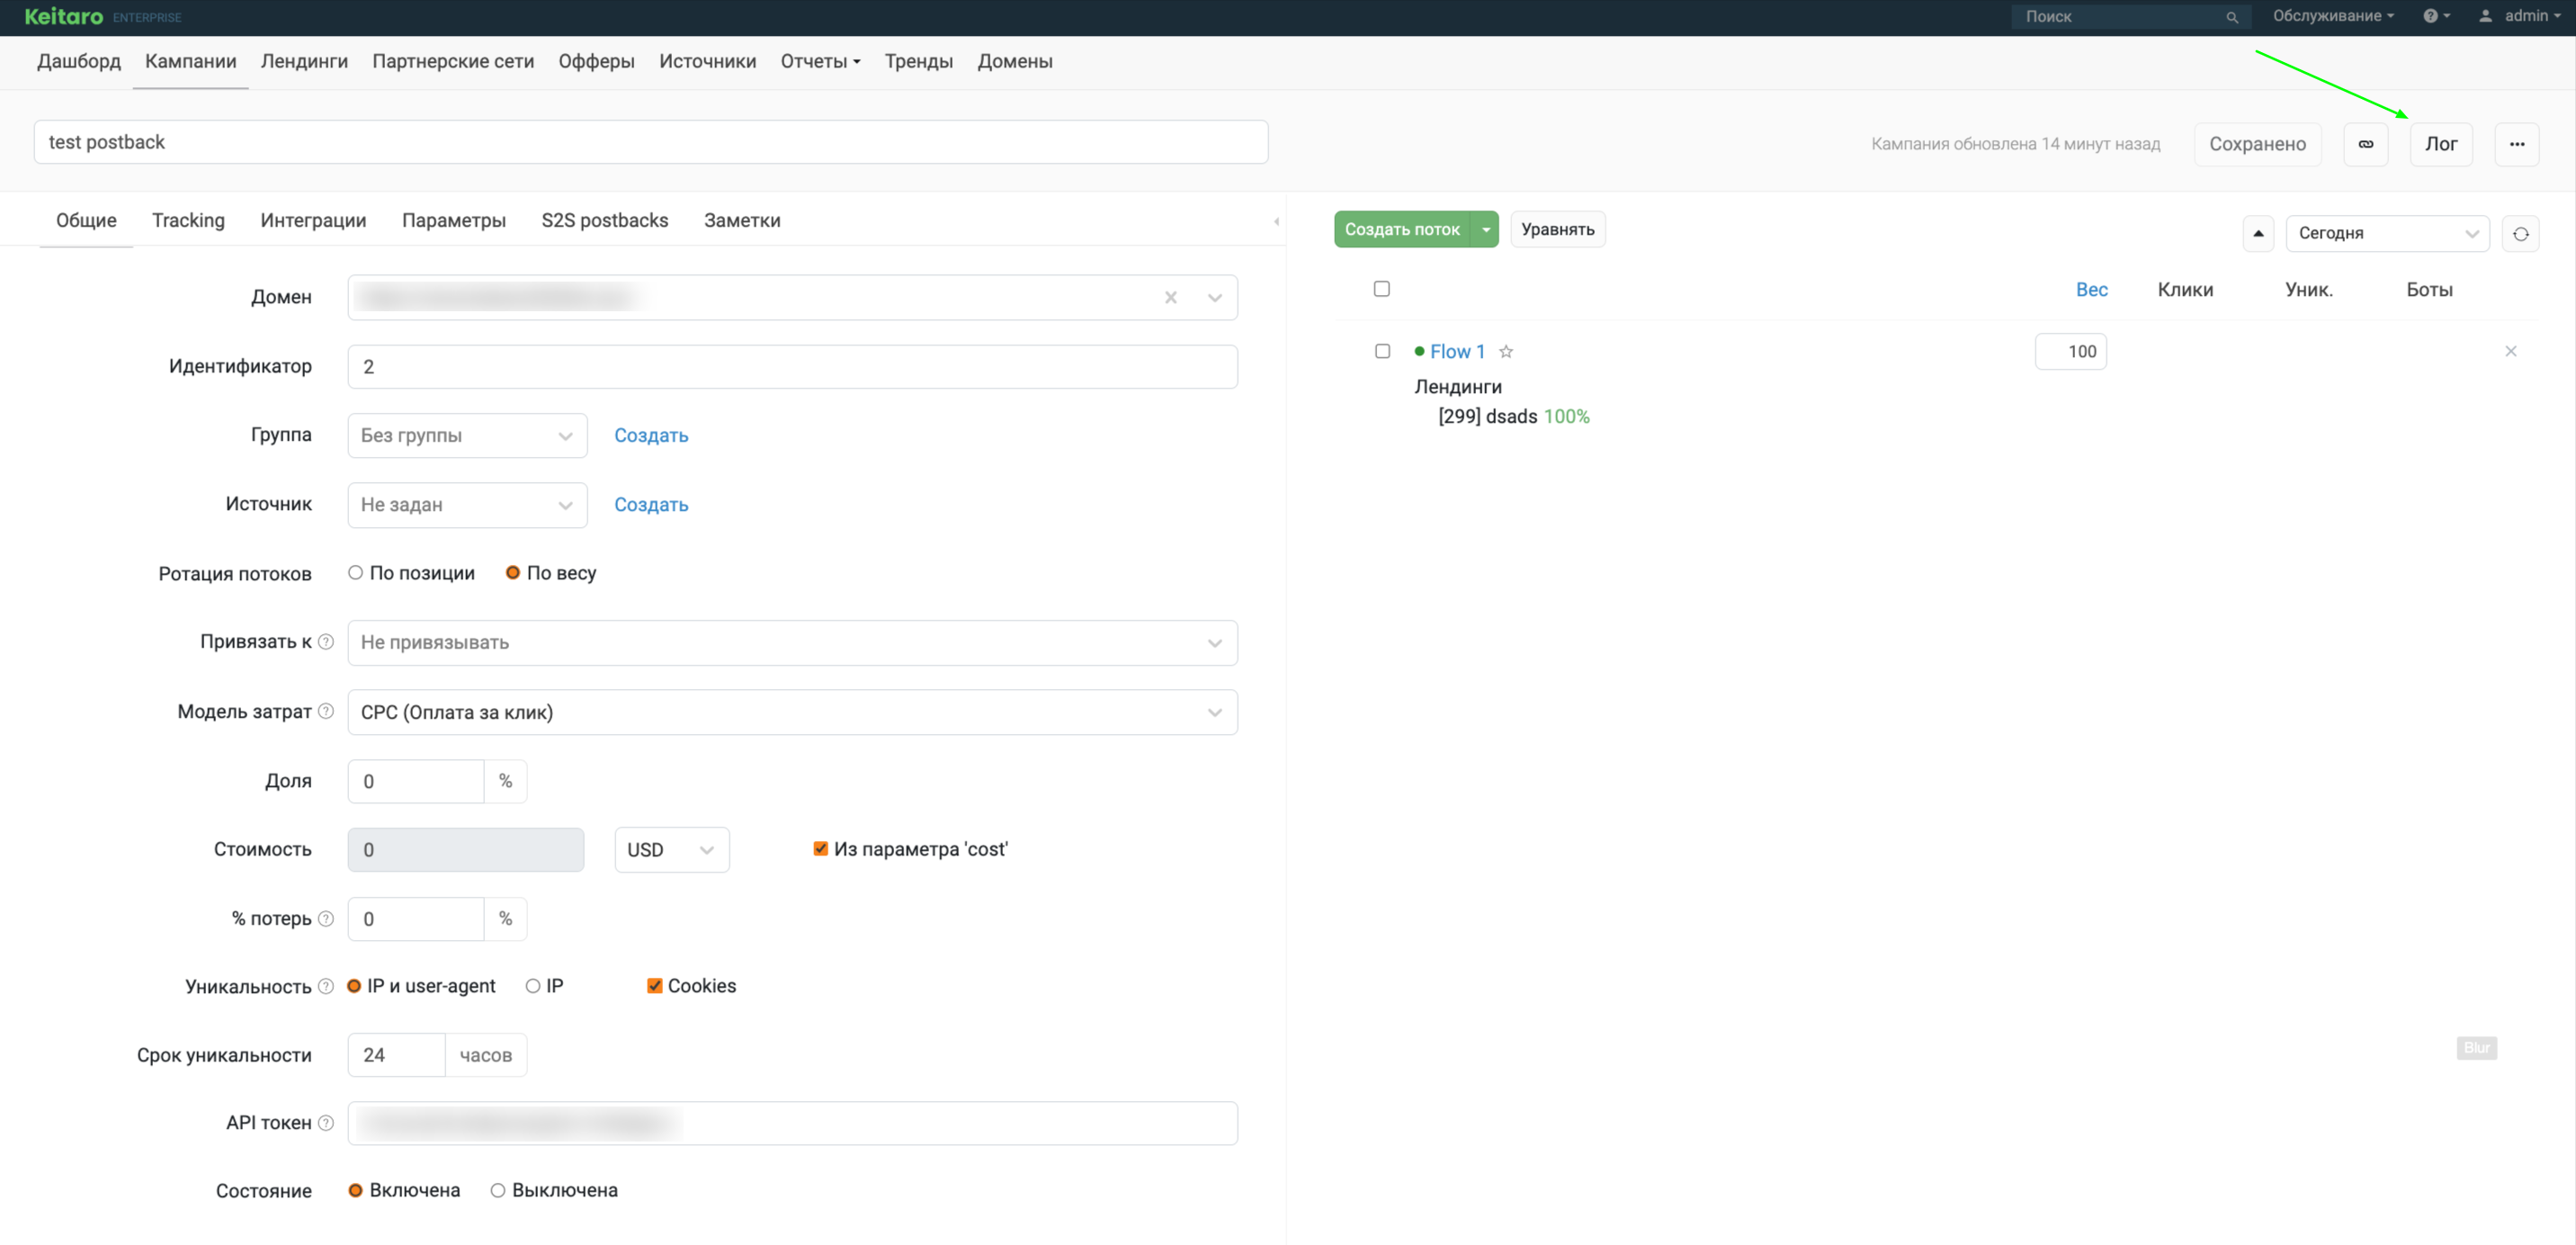Open the Сегодня date range dropdown
The height and width of the screenshot is (1245, 2576).
[x=2387, y=234]
